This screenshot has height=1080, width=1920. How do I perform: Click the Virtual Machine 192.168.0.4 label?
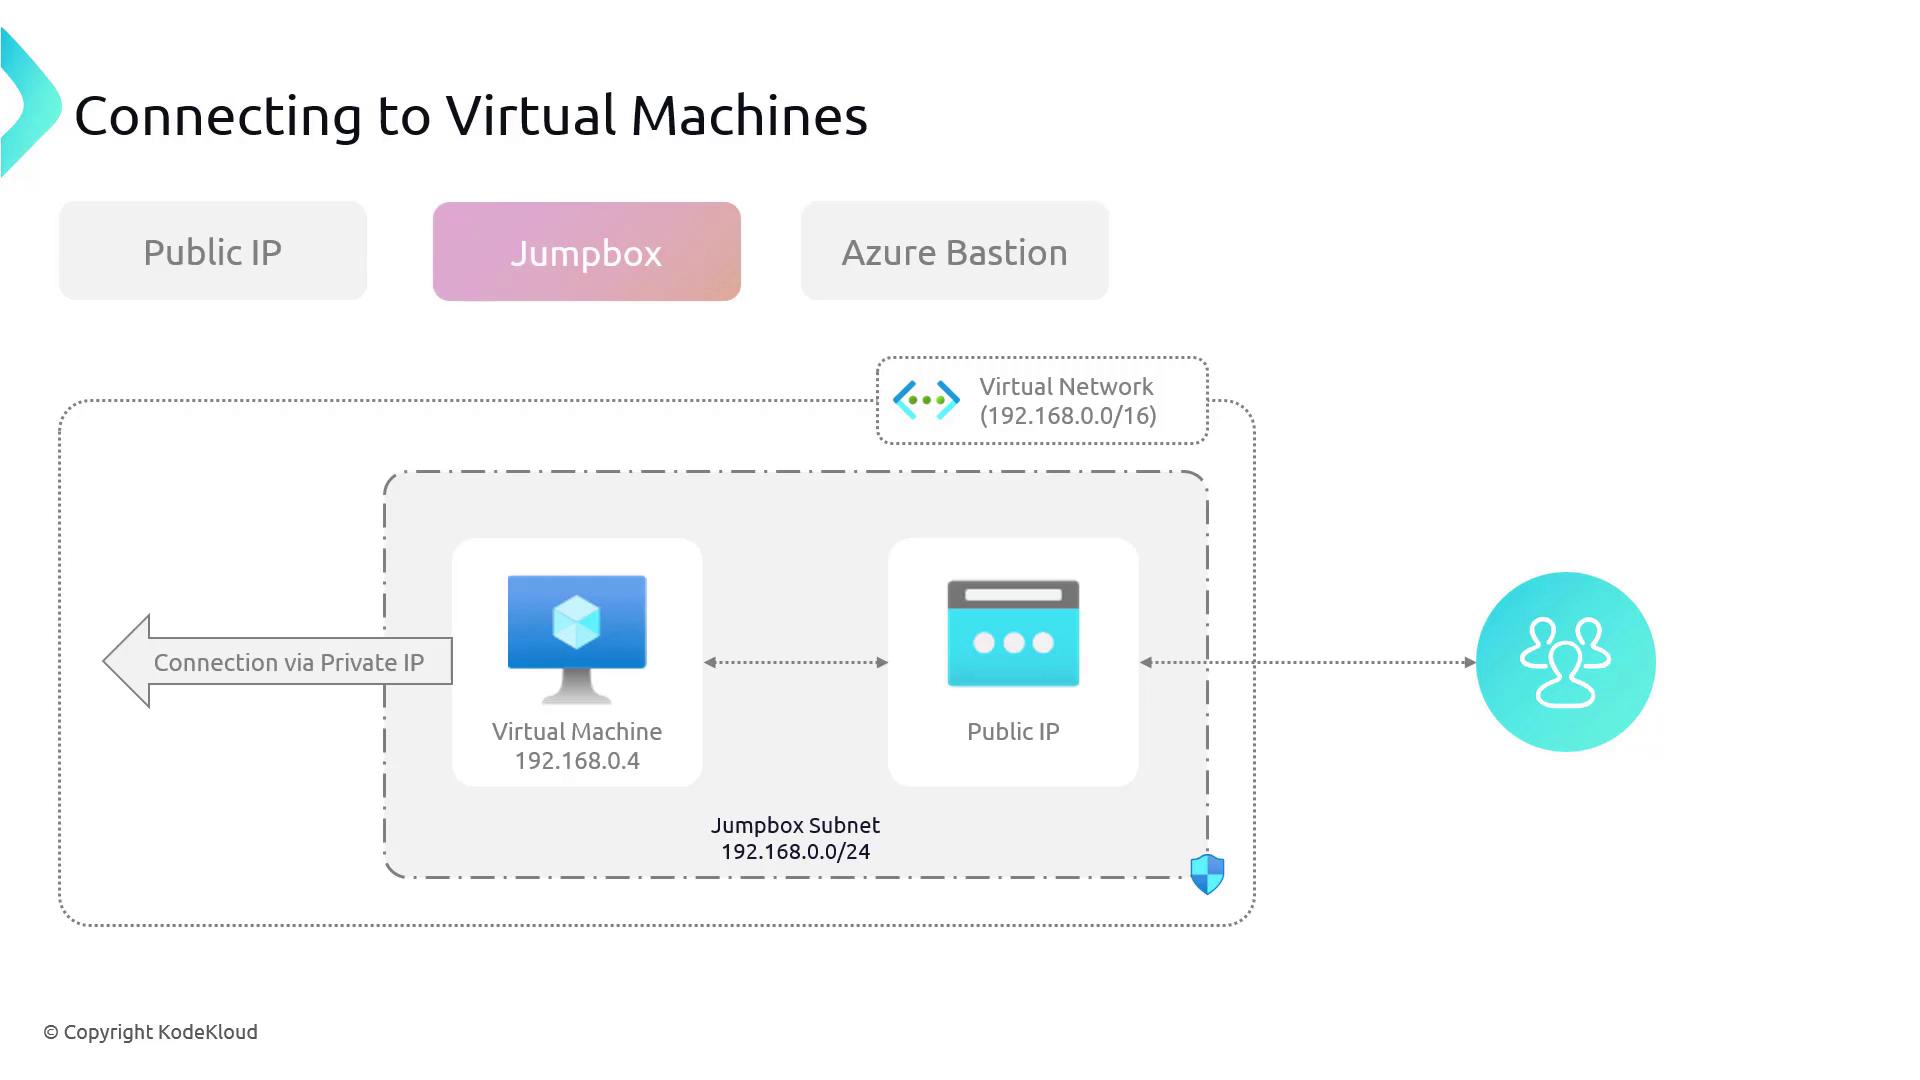(x=577, y=746)
